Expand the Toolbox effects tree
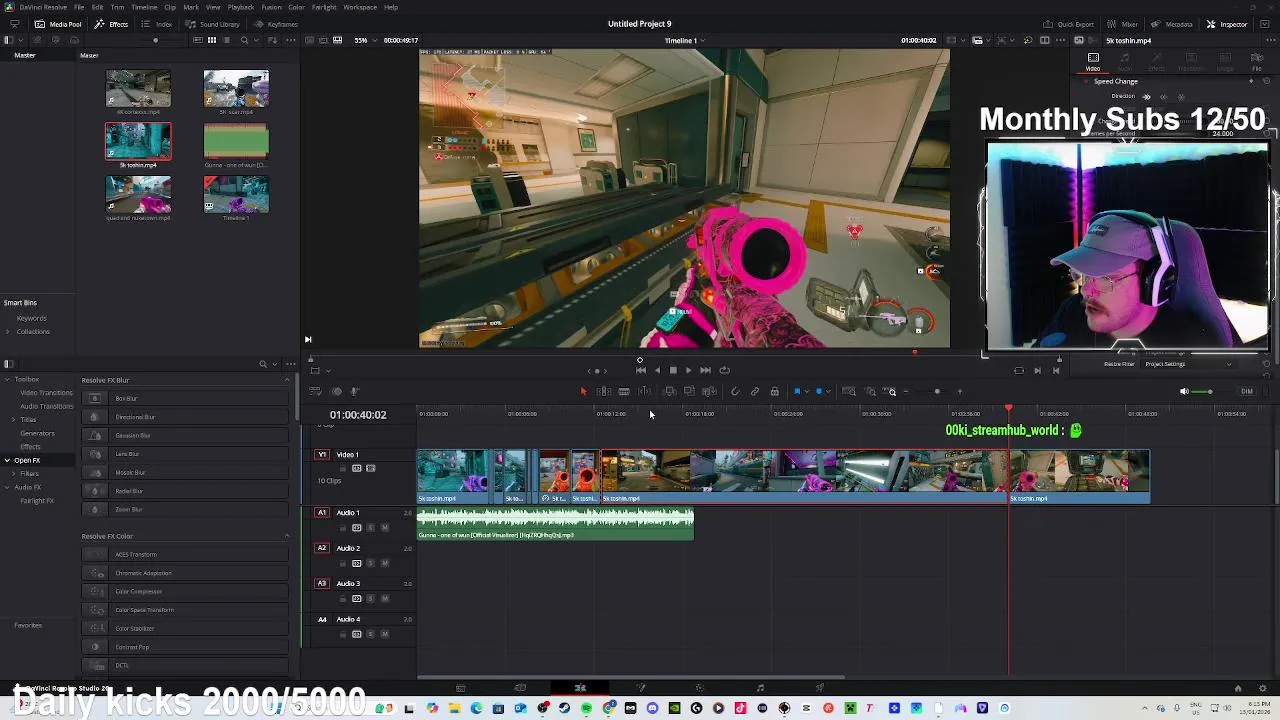 8,379
